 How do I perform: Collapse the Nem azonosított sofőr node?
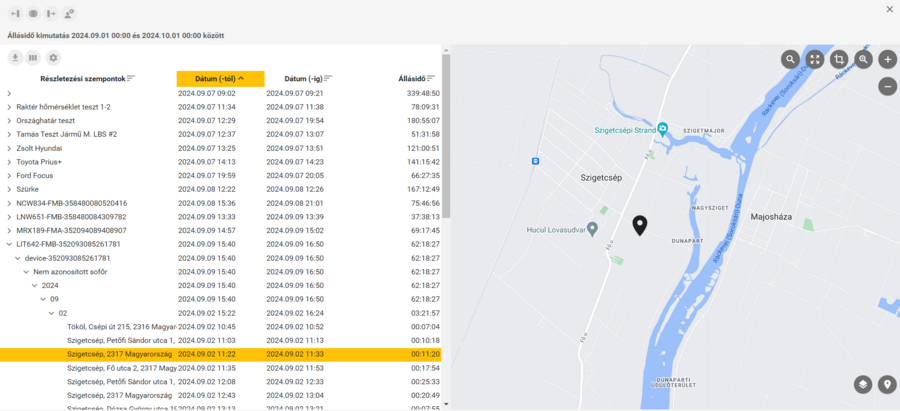click(26, 272)
